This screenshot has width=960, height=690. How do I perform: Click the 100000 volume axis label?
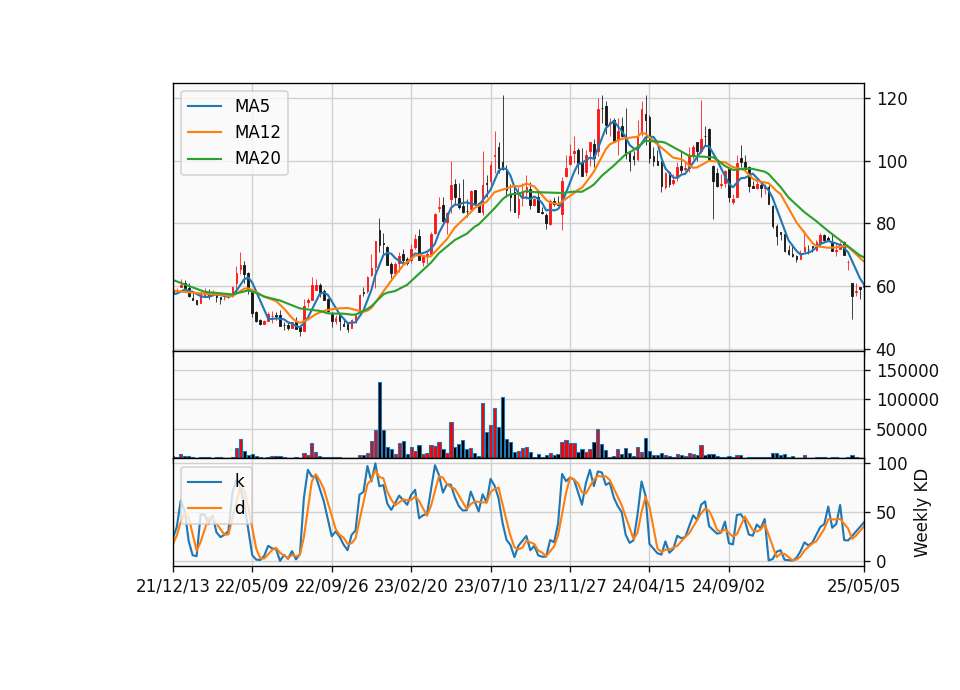coord(908,400)
